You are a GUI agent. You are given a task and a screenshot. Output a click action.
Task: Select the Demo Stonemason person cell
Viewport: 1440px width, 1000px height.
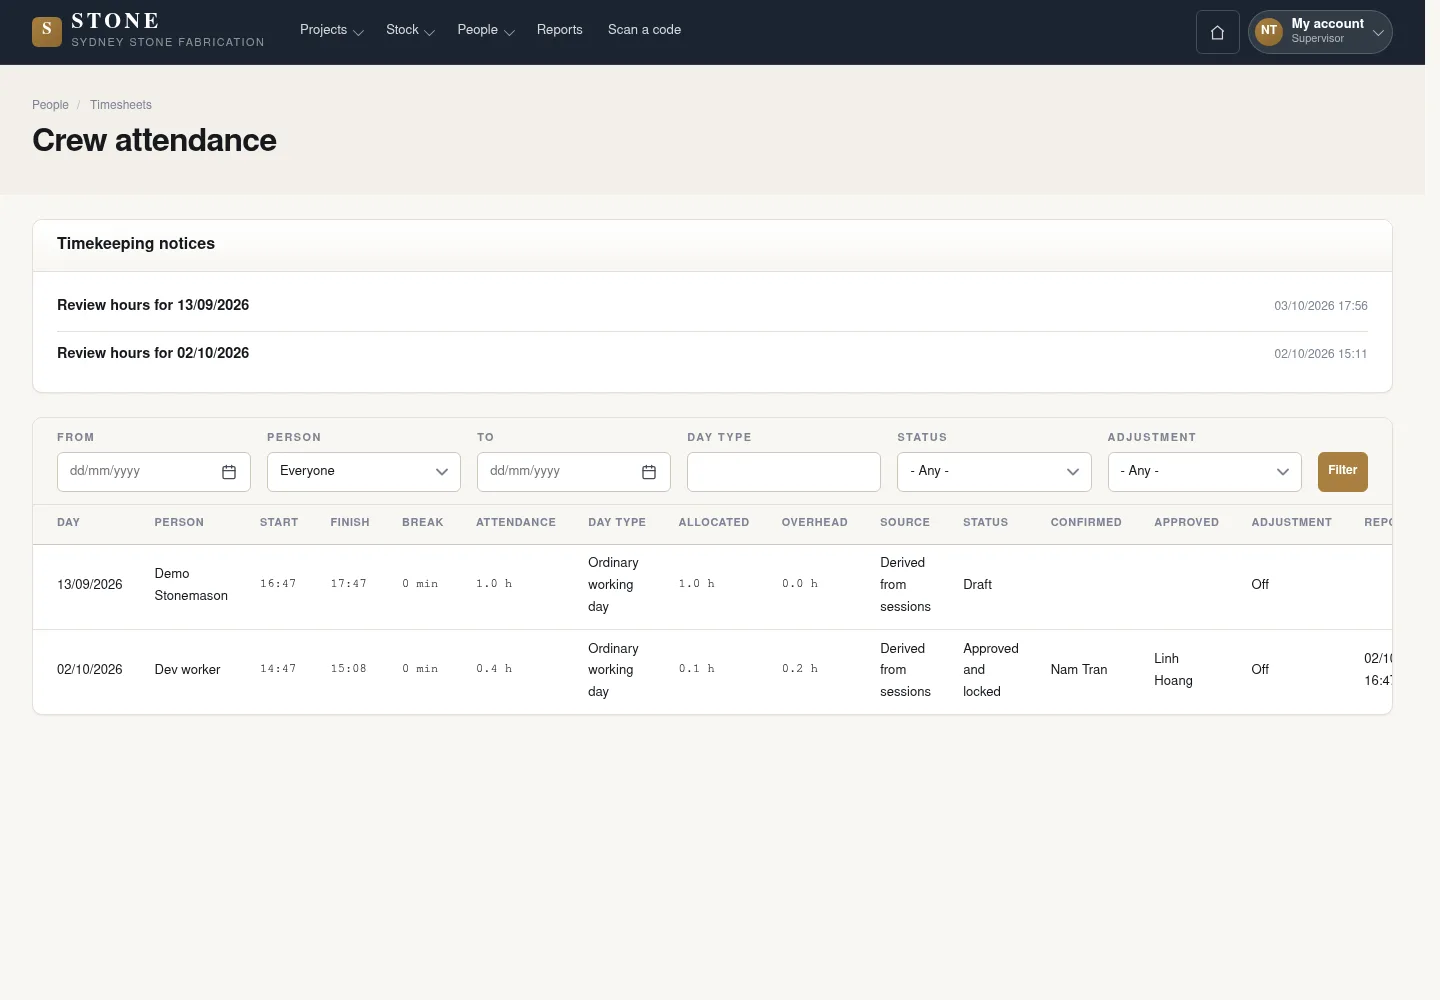coord(191,585)
